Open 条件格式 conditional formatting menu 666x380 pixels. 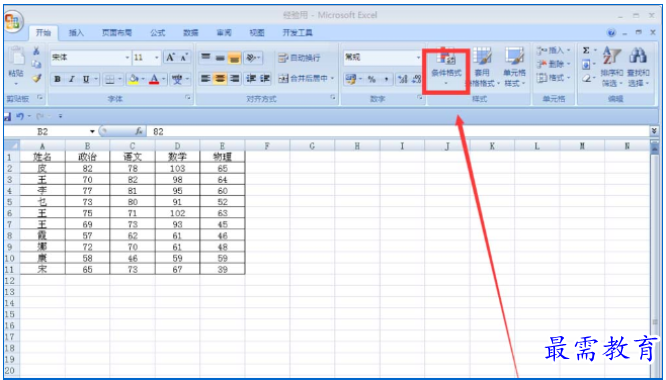(446, 68)
